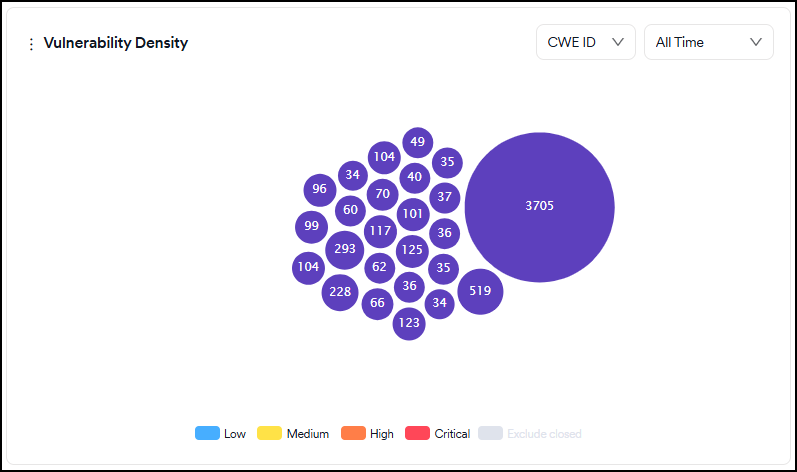Select the bubble labeled 123
Screen dimensions: 797x472
(x=409, y=323)
